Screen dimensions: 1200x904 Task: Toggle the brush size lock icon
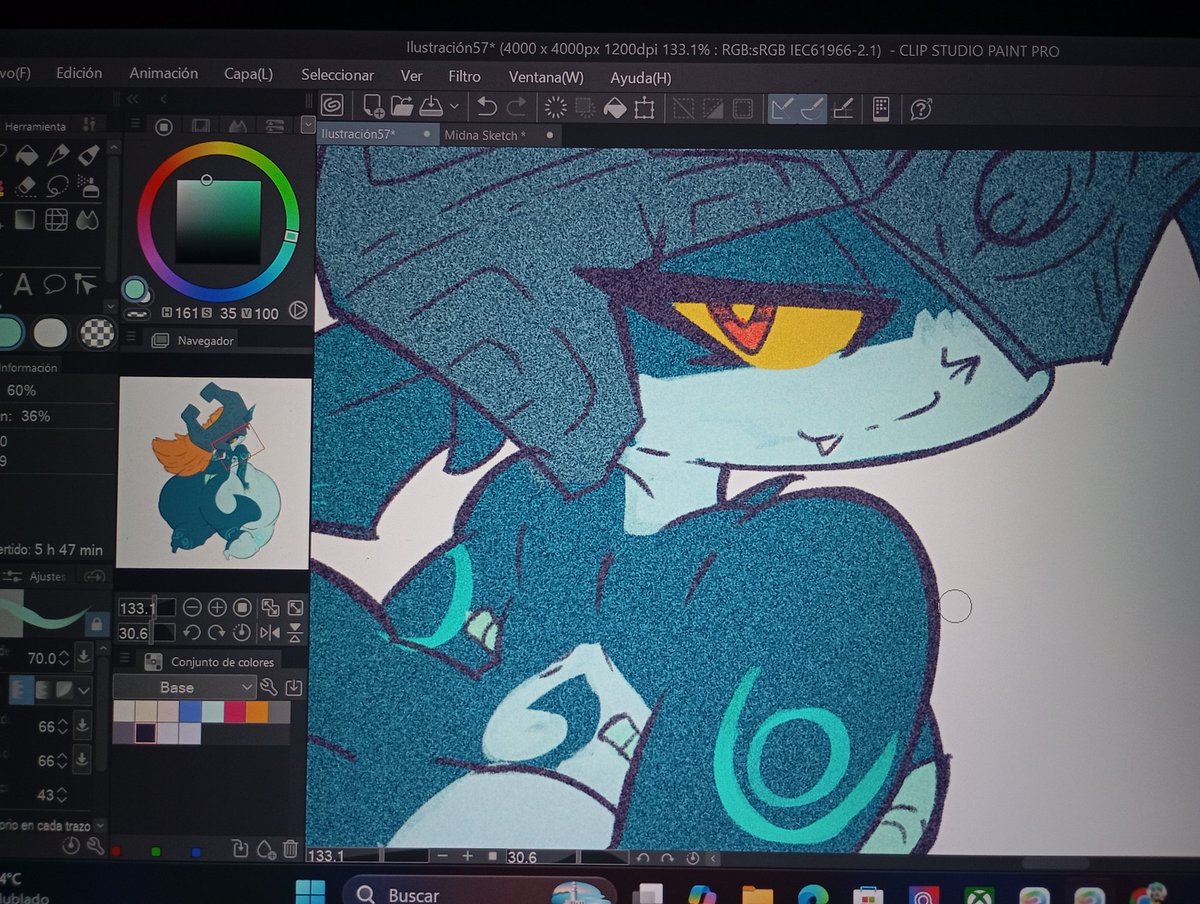point(96,623)
